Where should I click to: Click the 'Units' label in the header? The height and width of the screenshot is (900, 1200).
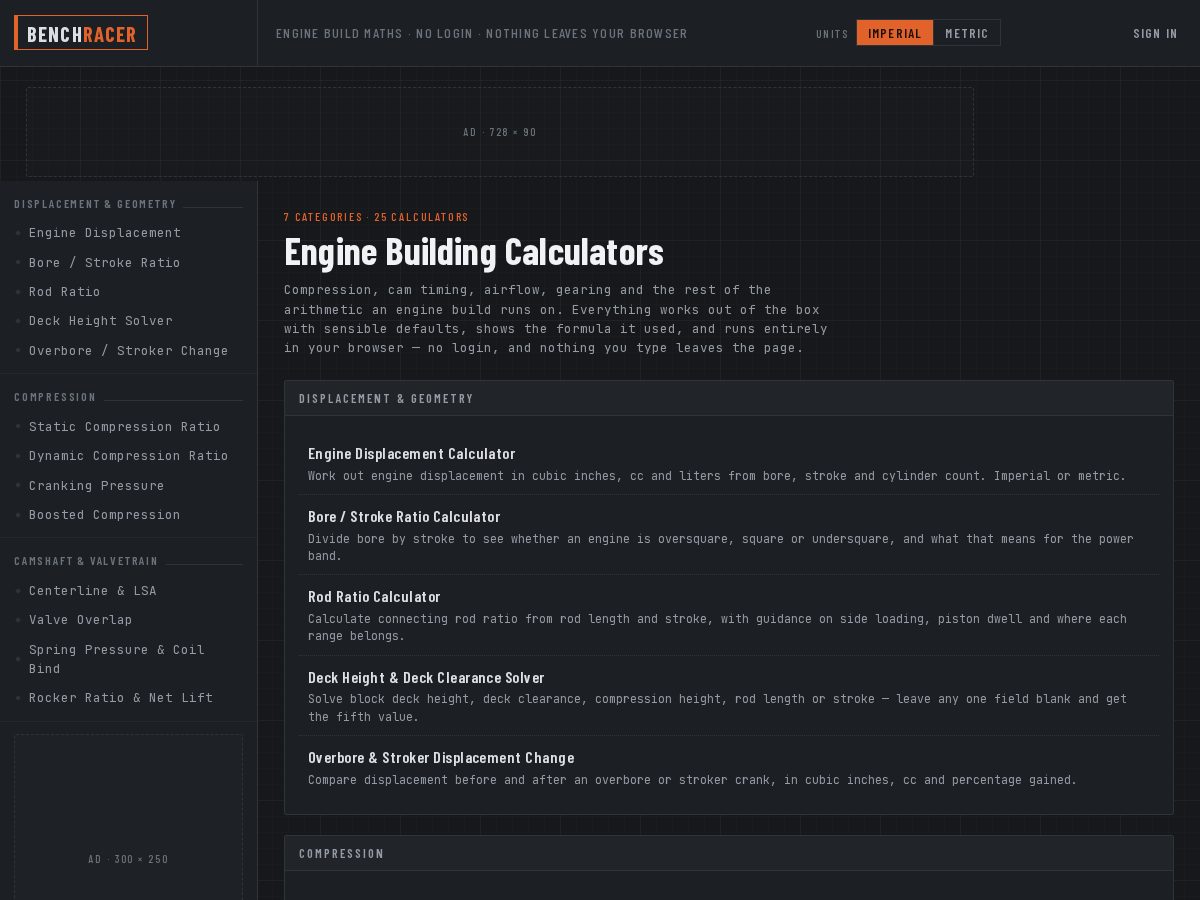[832, 34]
